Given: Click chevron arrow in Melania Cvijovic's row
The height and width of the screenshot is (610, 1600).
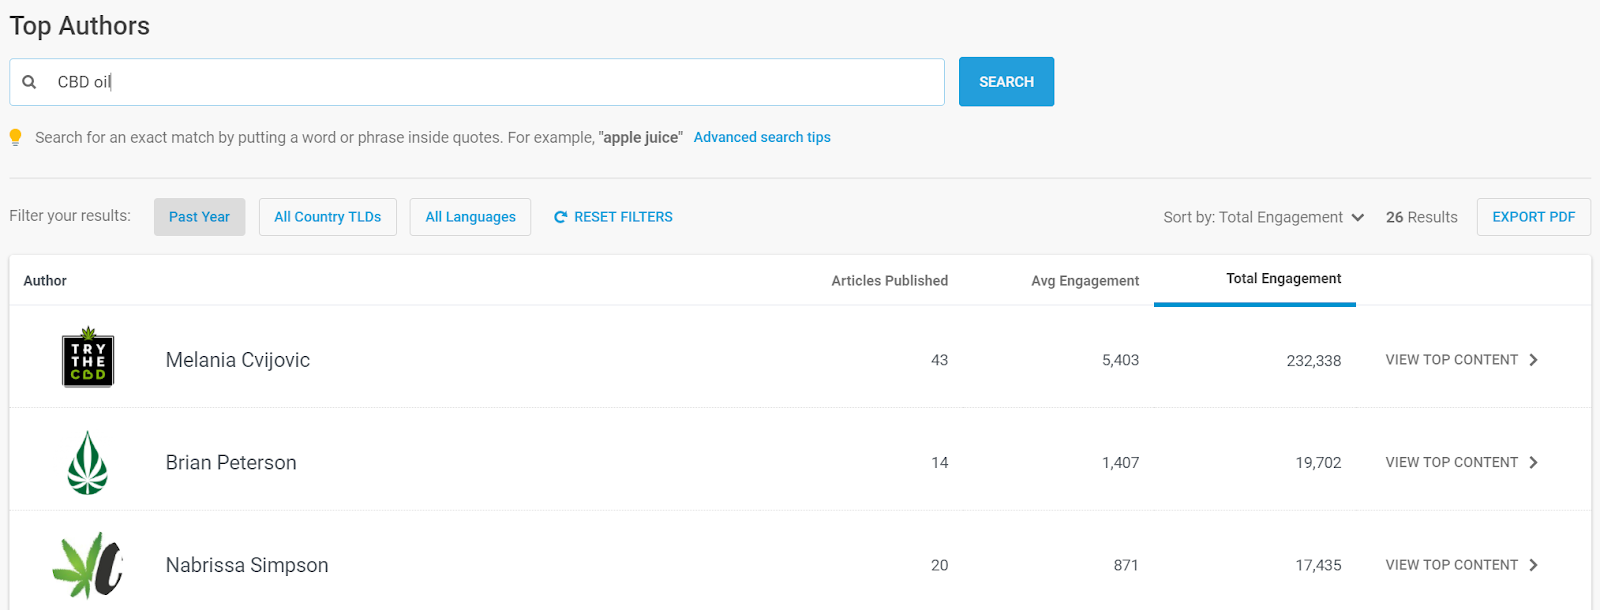Looking at the screenshot, I should point(1534,360).
